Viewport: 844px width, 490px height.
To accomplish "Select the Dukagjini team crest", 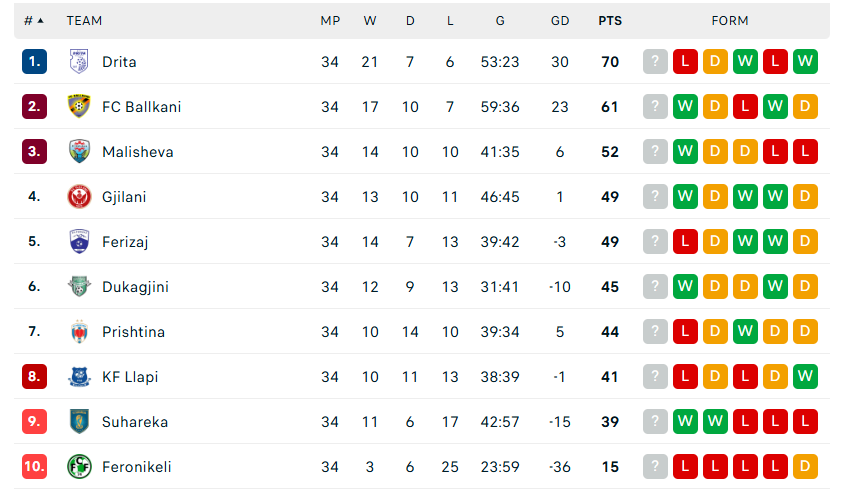I will point(79,286).
